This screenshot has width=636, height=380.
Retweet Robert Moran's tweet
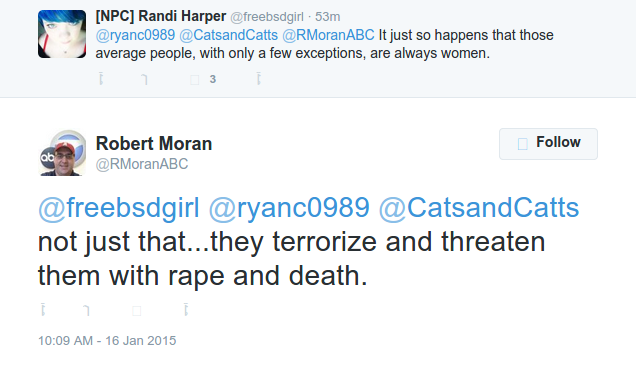pyautogui.click(x=86, y=310)
